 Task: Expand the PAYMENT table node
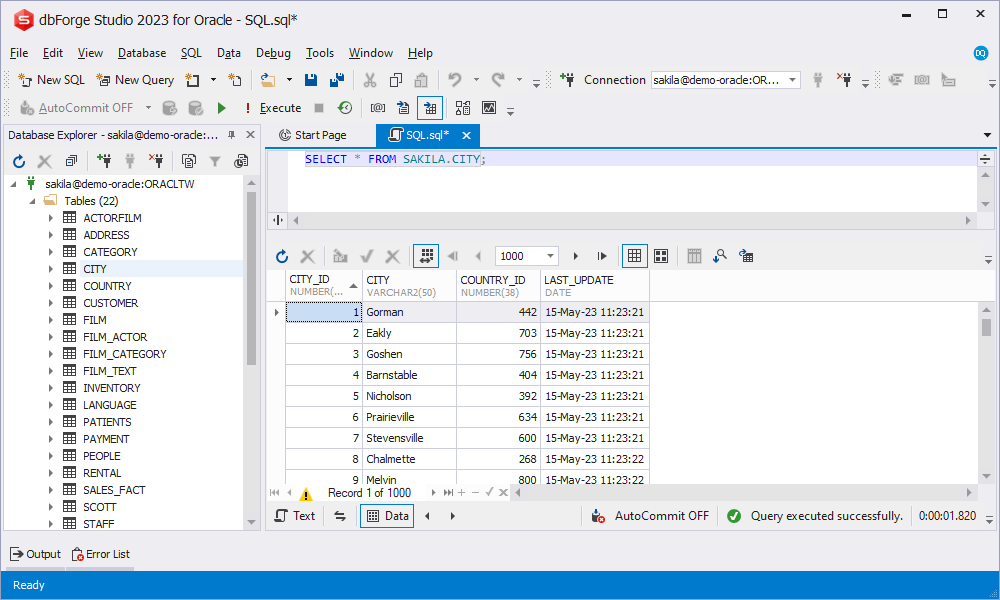51,439
